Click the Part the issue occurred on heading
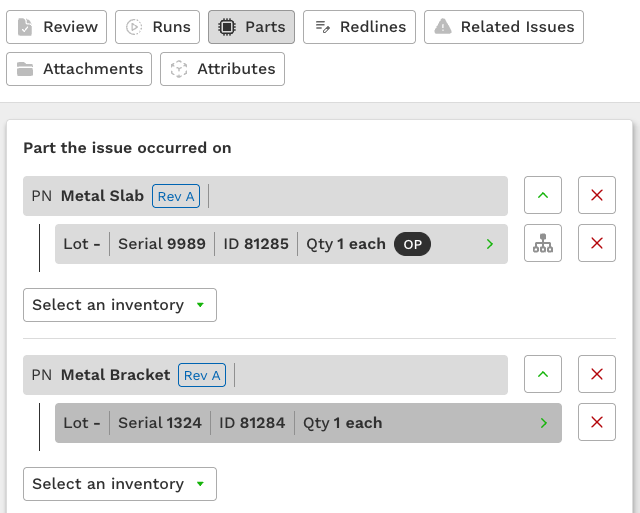The image size is (640, 513). point(127,148)
